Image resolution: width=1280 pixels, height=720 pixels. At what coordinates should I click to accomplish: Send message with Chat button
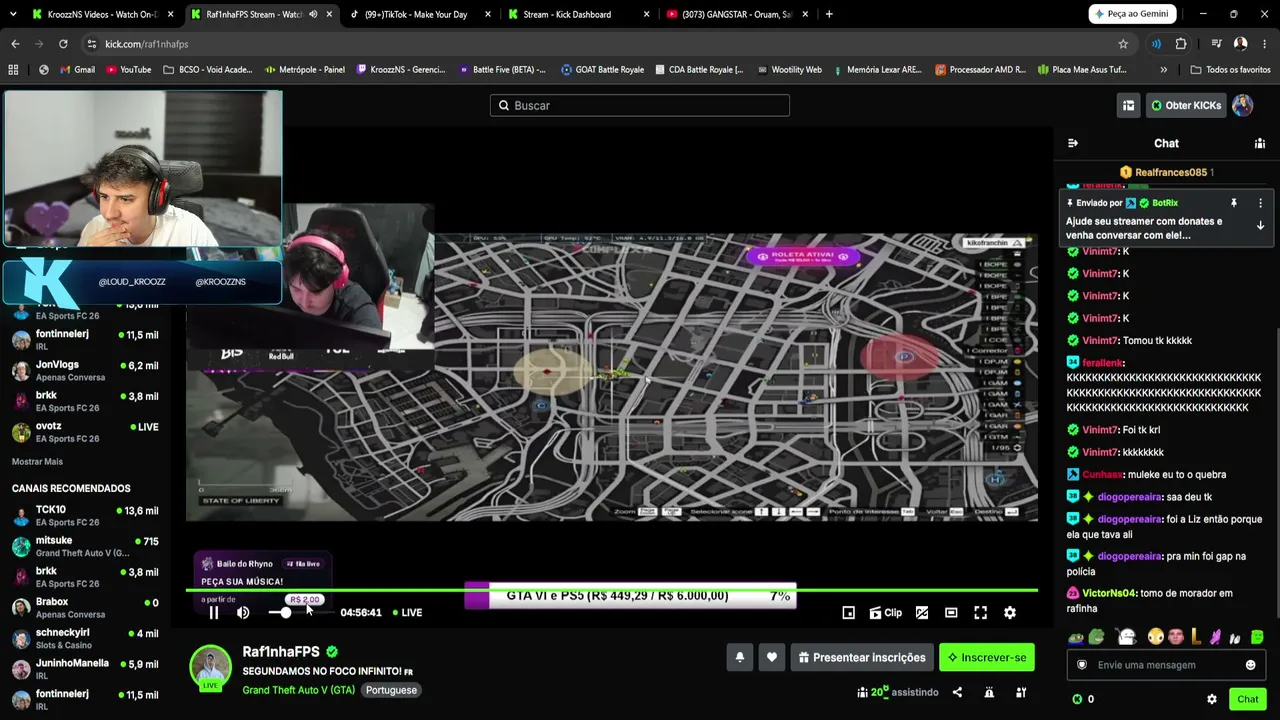click(1248, 699)
